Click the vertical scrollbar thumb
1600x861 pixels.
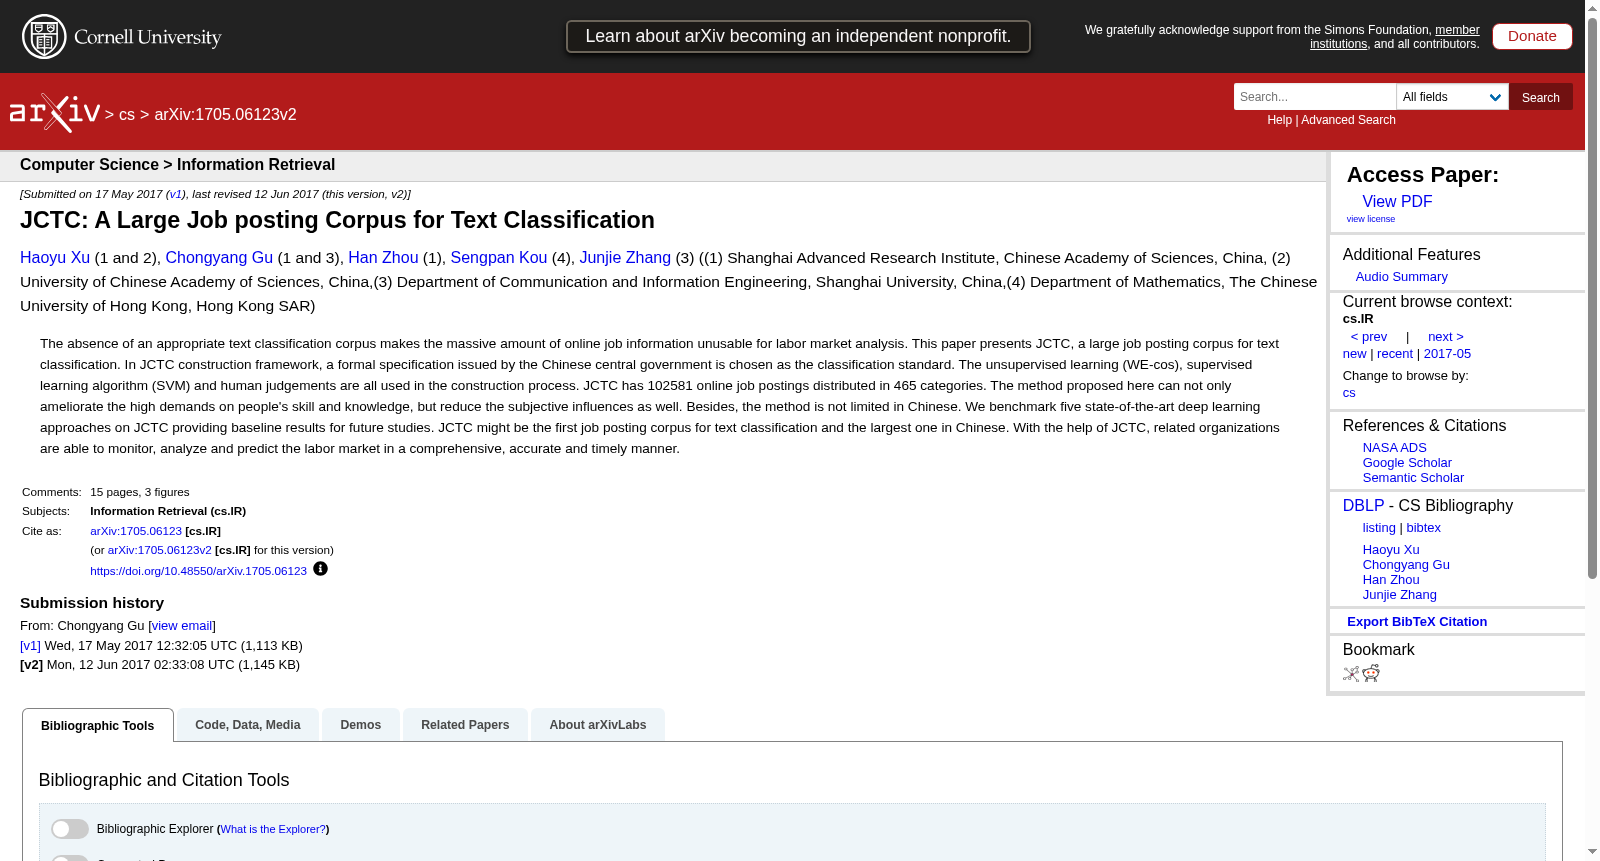1592,298
